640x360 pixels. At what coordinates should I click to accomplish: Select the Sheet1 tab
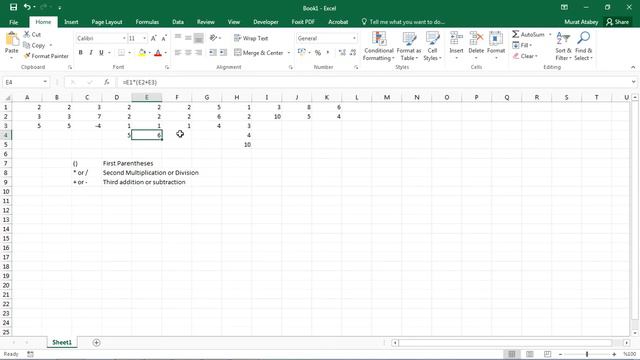click(62, 342)
